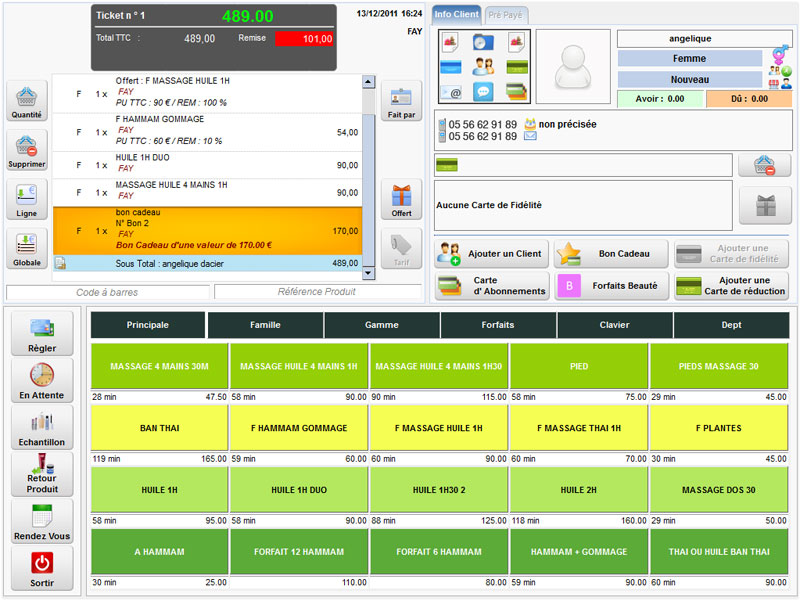Select the bon cadeau N° Bon 2 line
Image resolution: width=800 pixels, height=601 pixels.
(x=207, y=229)
